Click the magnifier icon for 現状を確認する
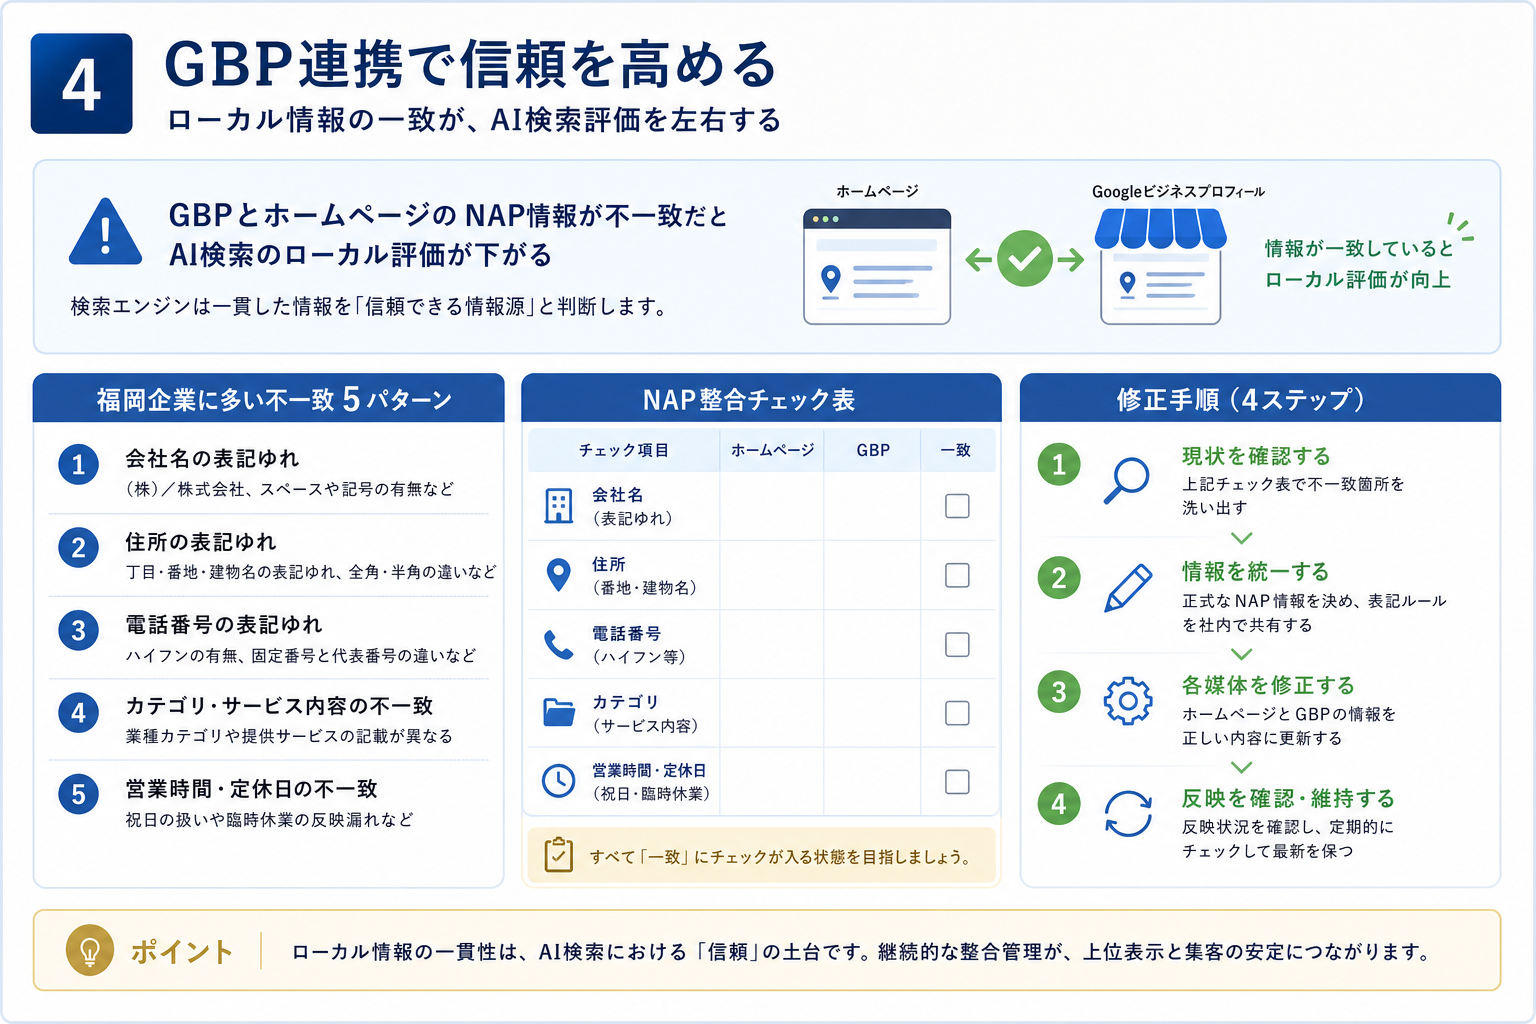 pos(1126,480)
